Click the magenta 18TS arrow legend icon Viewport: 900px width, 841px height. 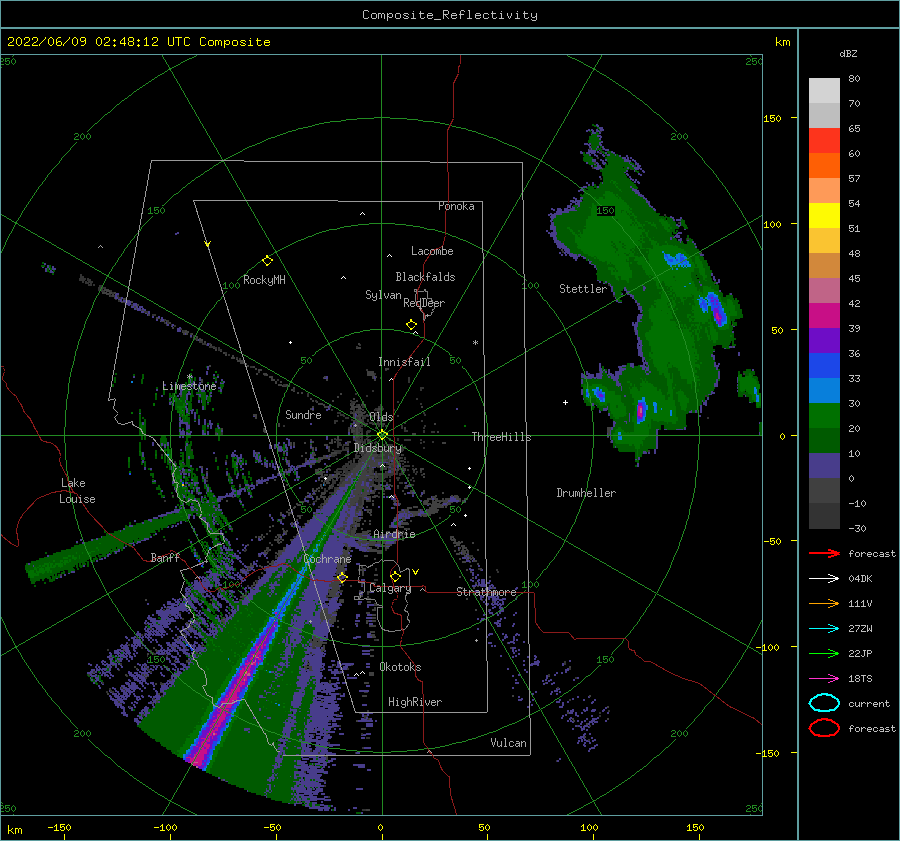[x=824, y=679]
